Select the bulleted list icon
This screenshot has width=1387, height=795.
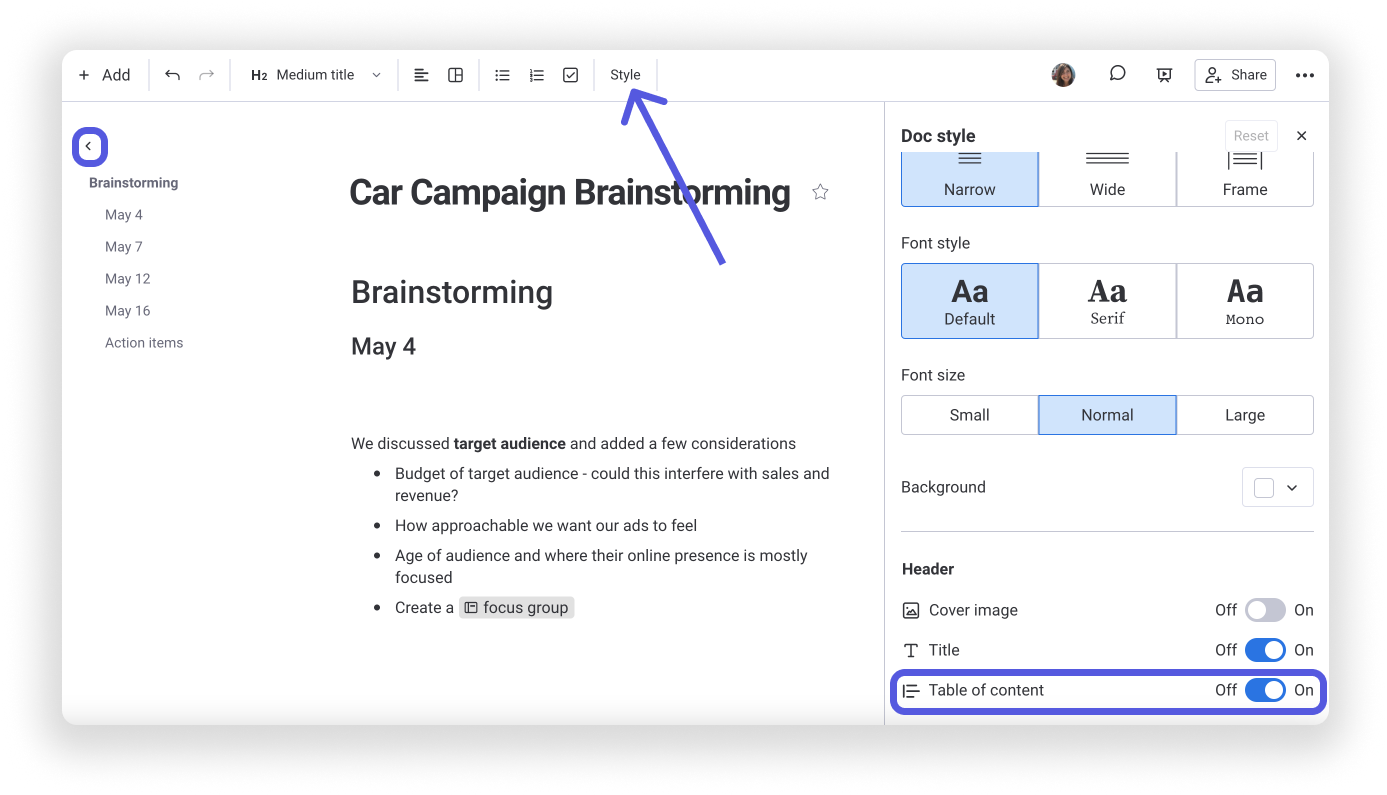pos(502,74)
